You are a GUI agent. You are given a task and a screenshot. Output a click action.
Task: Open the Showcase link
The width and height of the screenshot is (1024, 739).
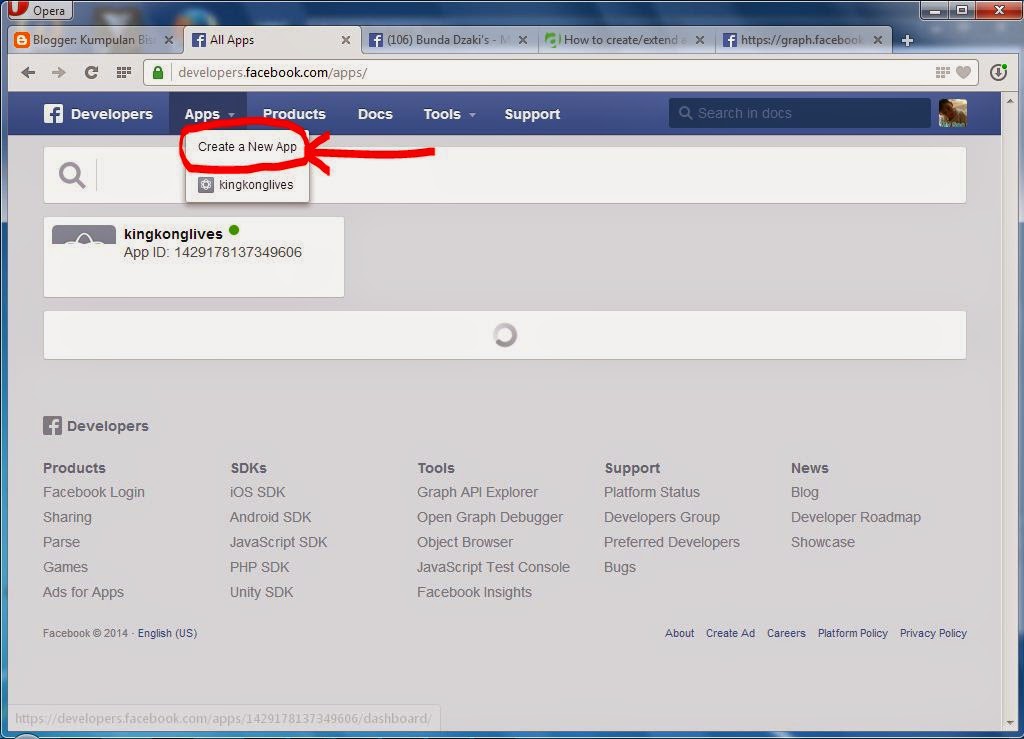pyautogui.click(x=823, y=542)
